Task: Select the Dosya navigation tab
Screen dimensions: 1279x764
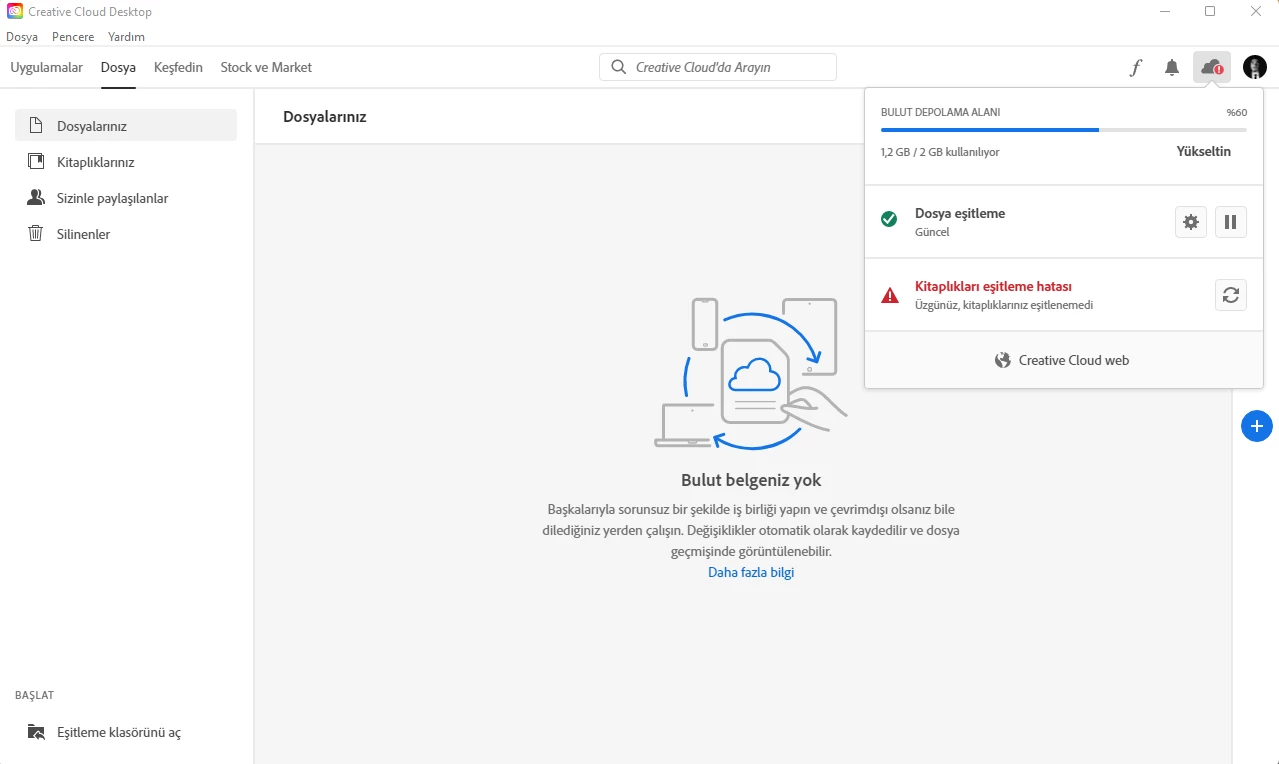Action: 118,68
